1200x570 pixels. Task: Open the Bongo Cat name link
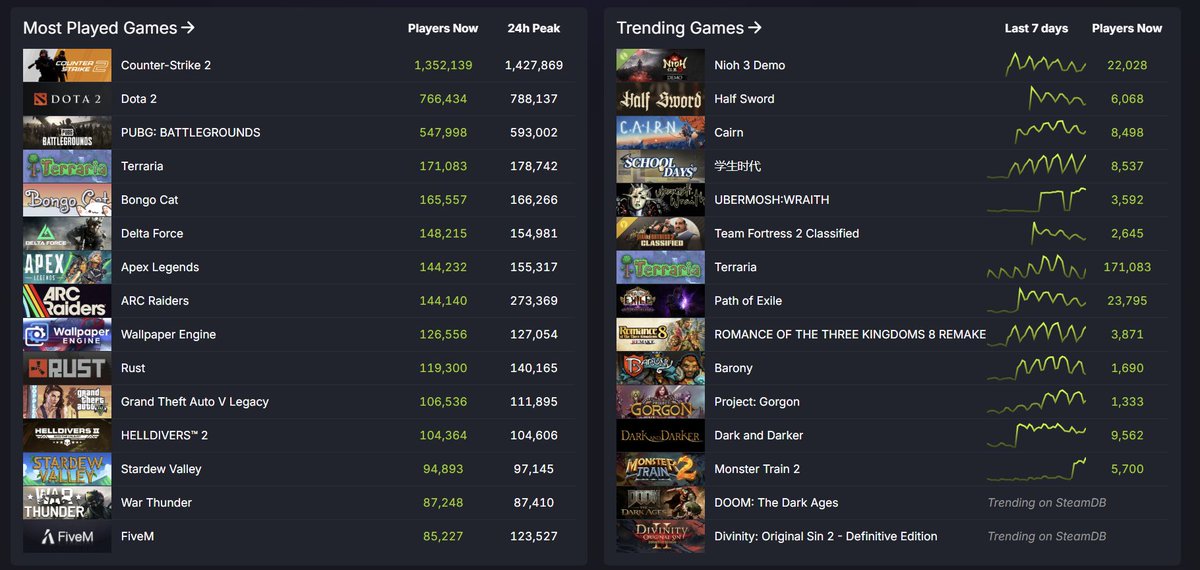pos(150,200)
